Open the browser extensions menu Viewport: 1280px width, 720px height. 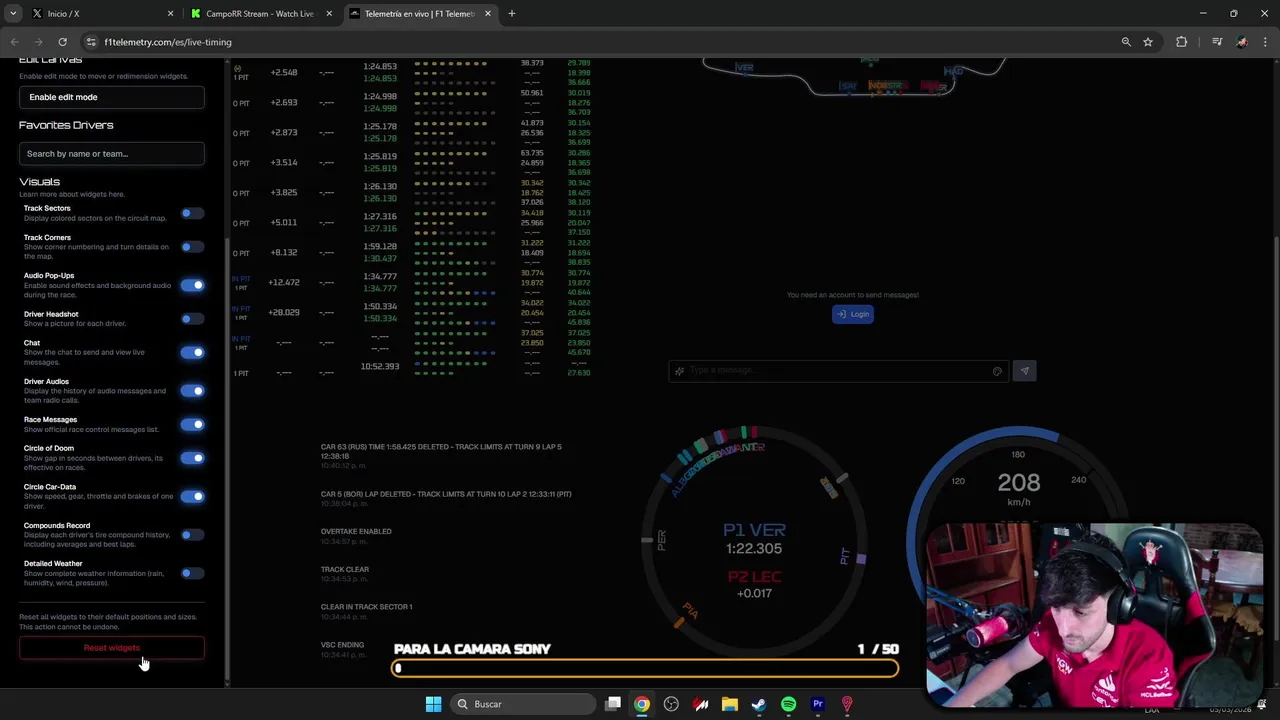[1182, 42]
